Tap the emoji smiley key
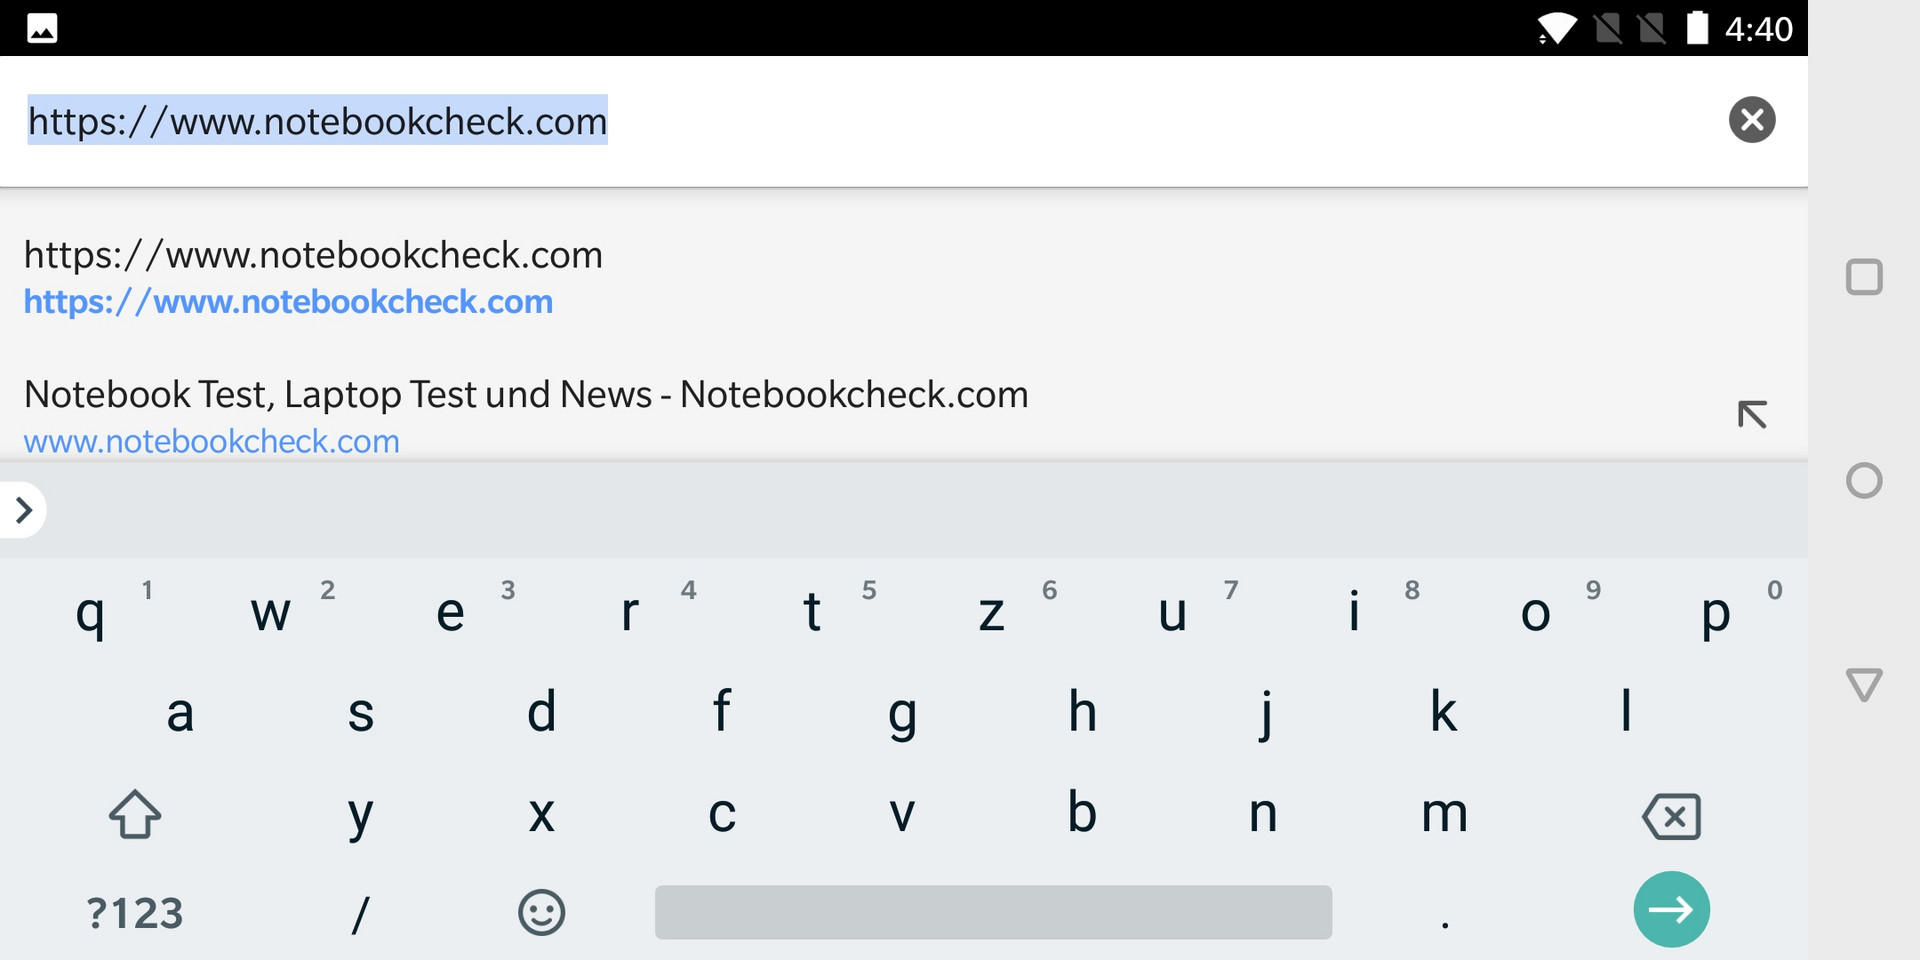Image resolution: width=1920 pixels, height=960 pixels. [542, 912]
